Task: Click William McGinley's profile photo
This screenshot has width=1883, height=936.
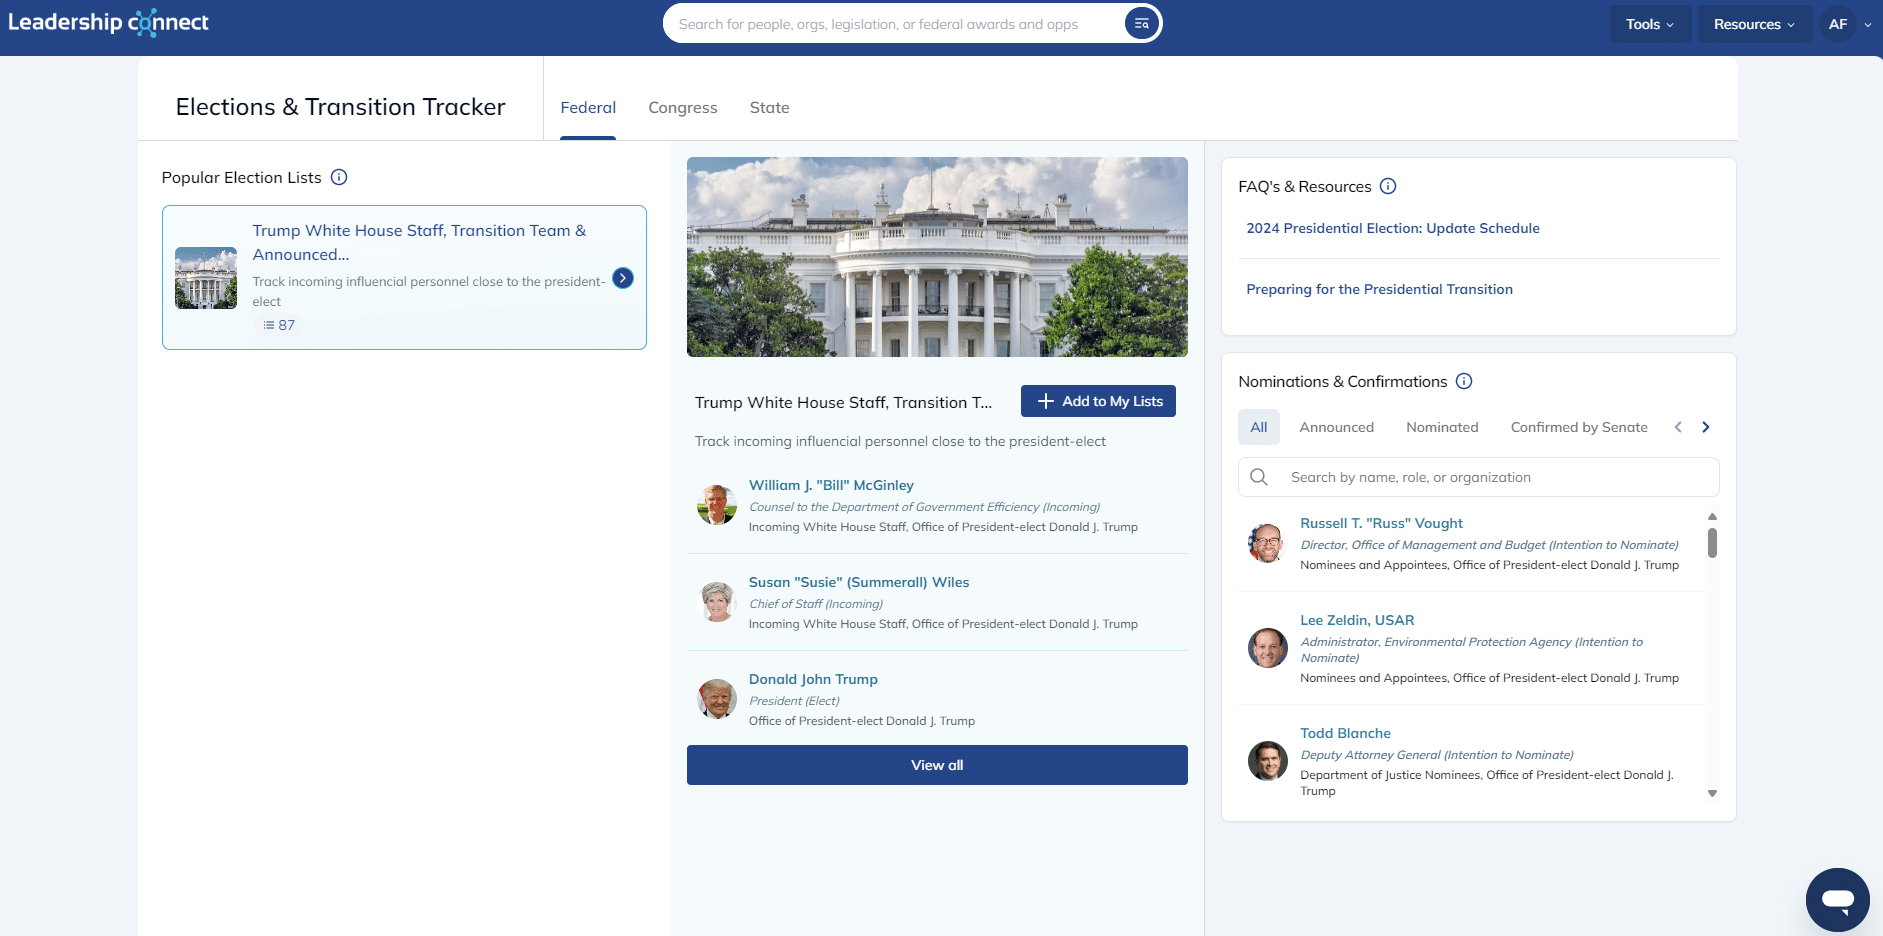Action: (x=717, y=505)
